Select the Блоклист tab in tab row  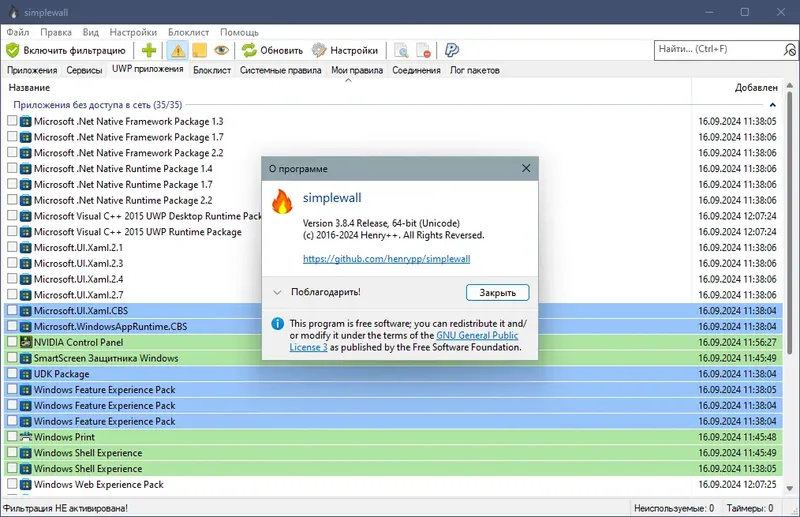click(212, 70)
